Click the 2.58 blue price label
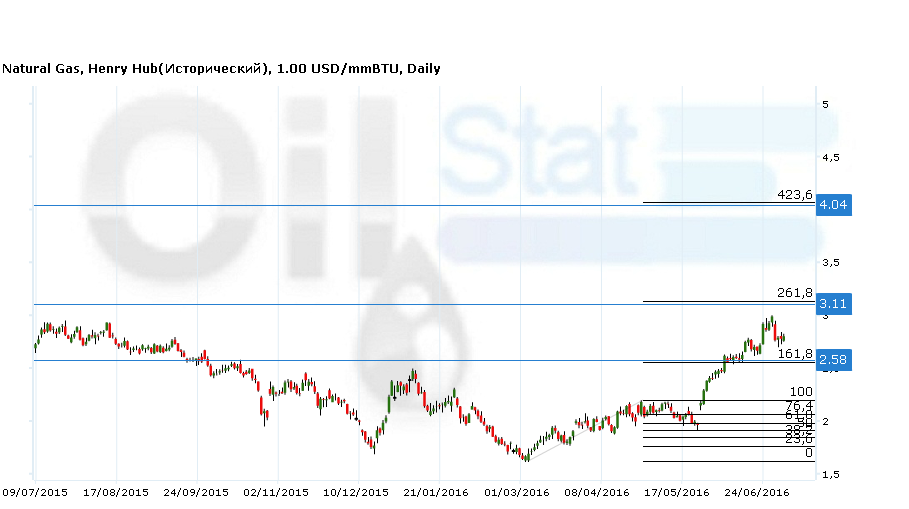The width and height of the screenshot is (909, 509). [833, 360]
